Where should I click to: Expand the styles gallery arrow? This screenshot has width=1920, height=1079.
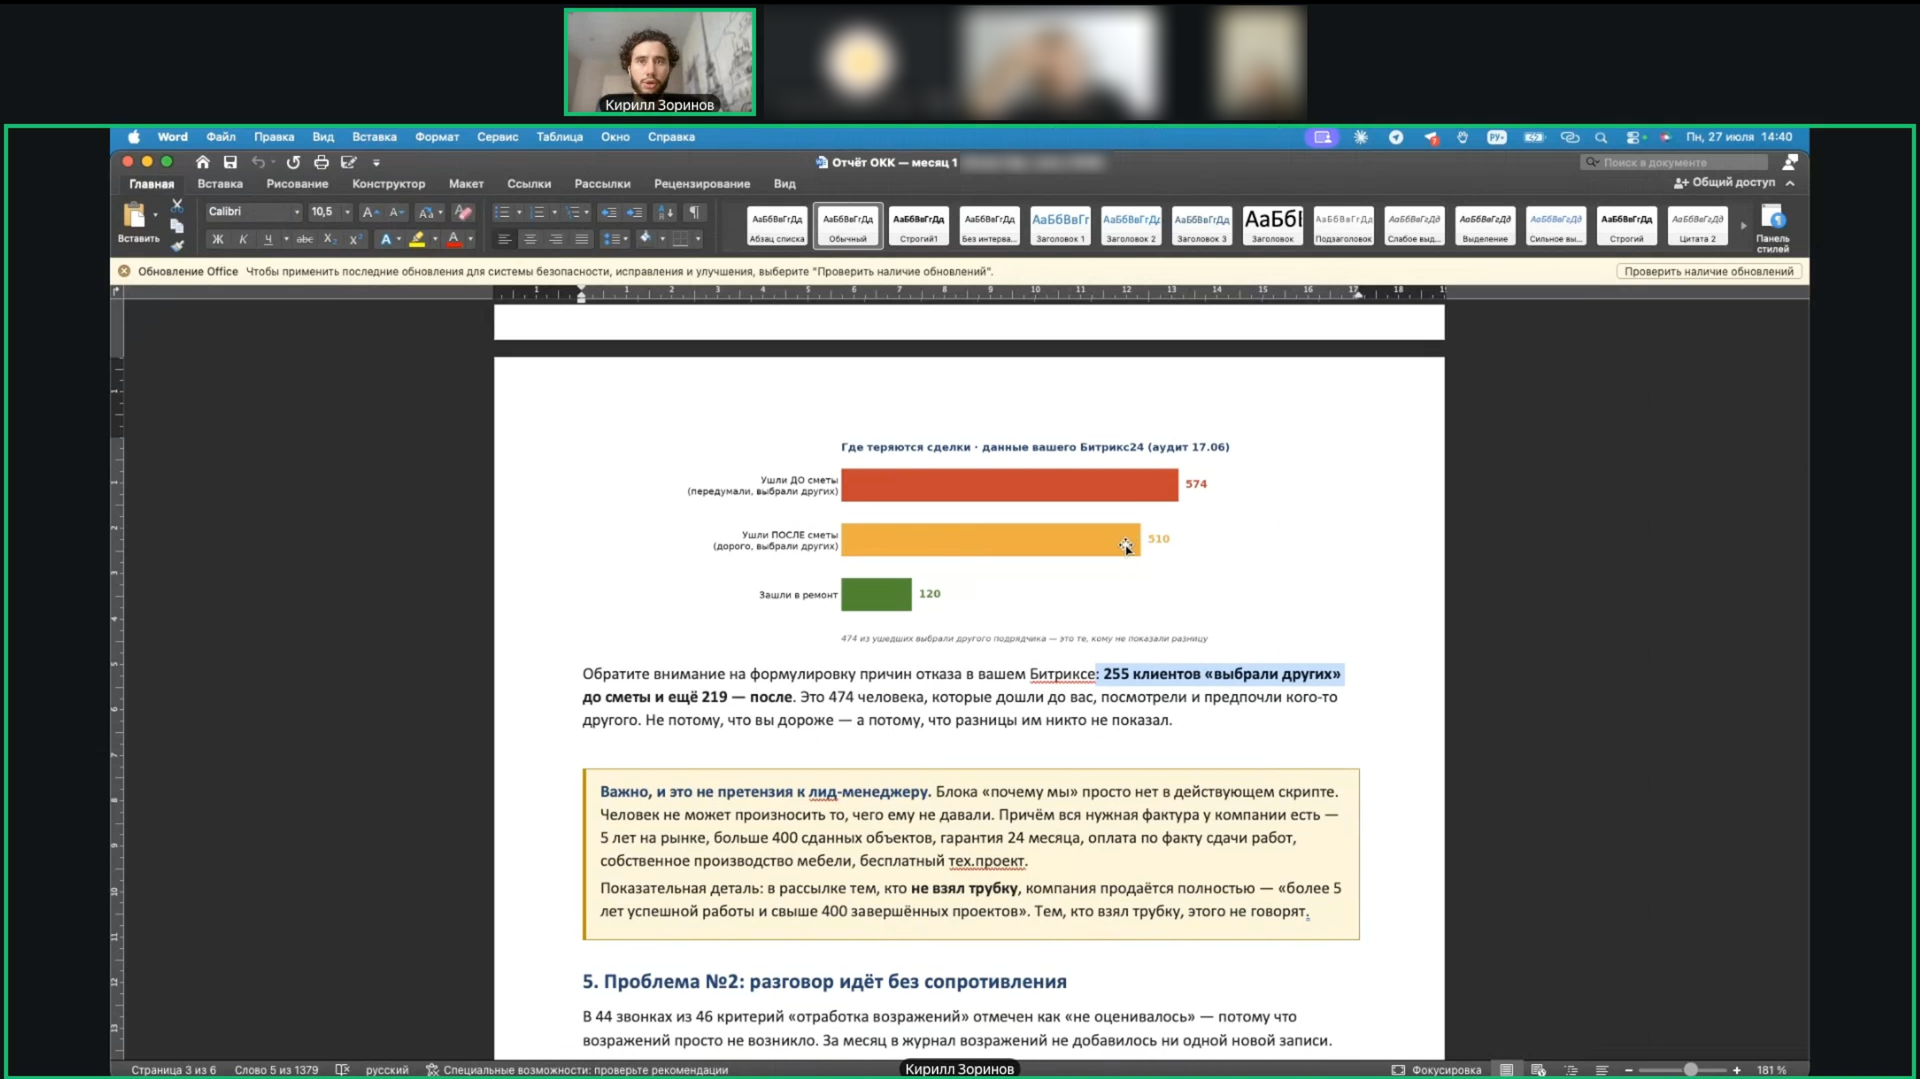(x=1743, y=226)
